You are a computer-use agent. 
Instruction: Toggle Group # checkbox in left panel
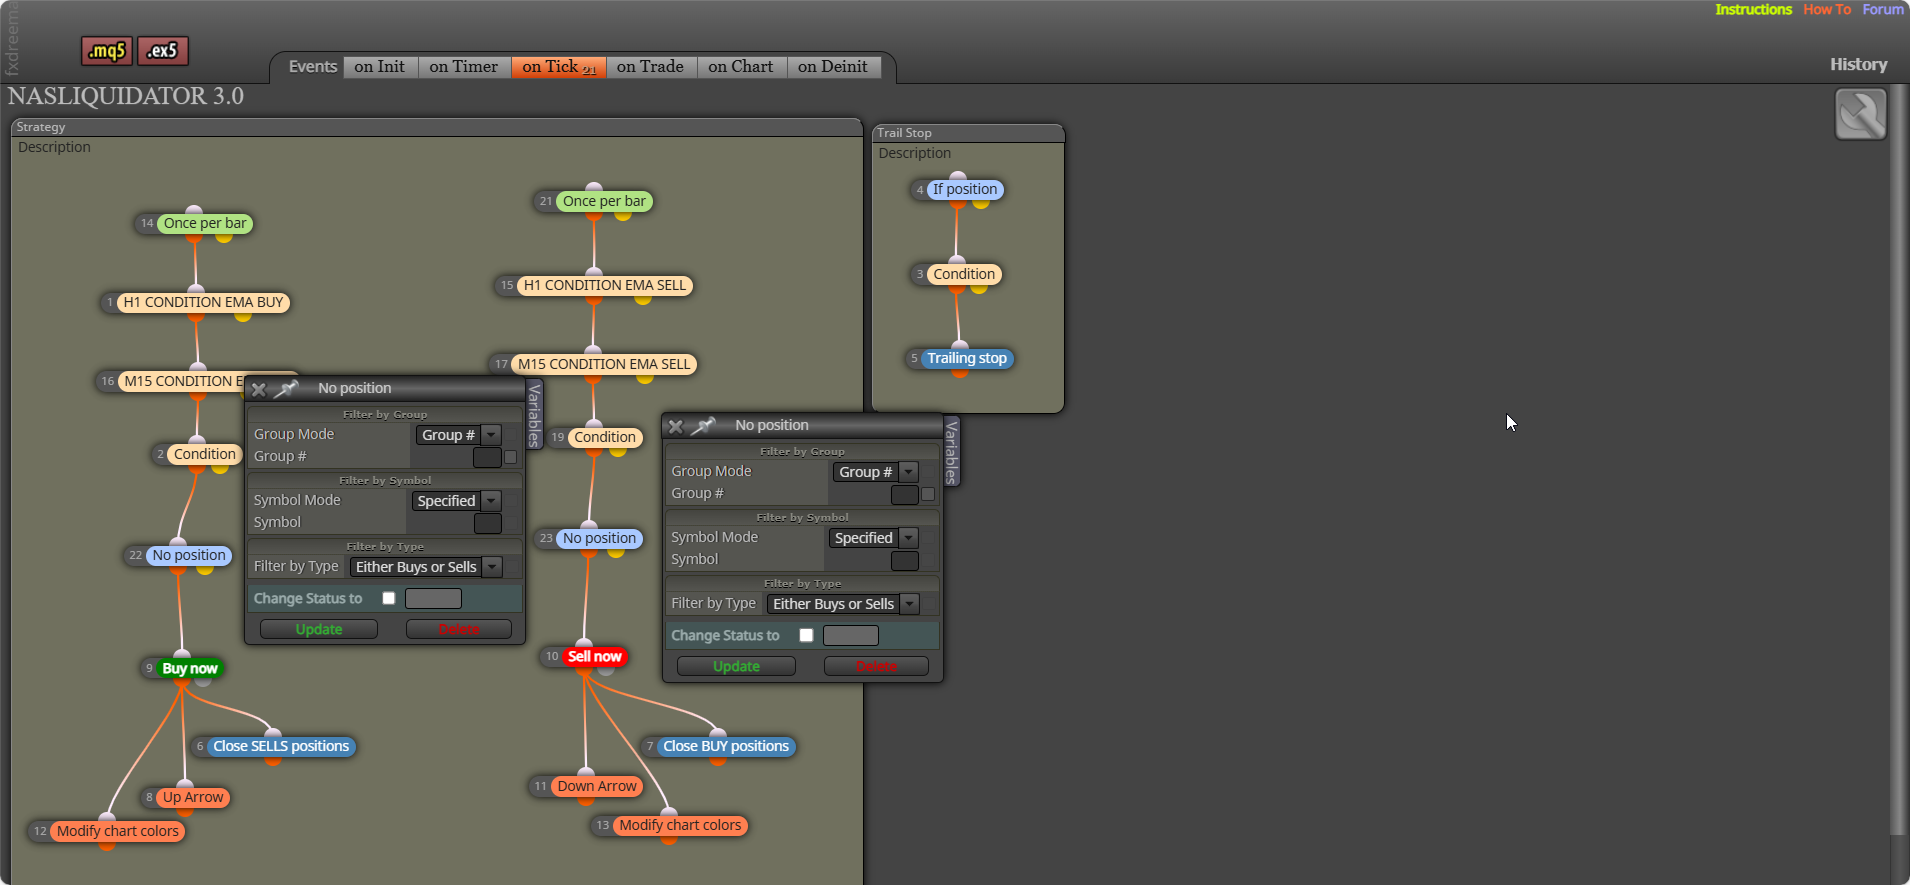[511, 457]
